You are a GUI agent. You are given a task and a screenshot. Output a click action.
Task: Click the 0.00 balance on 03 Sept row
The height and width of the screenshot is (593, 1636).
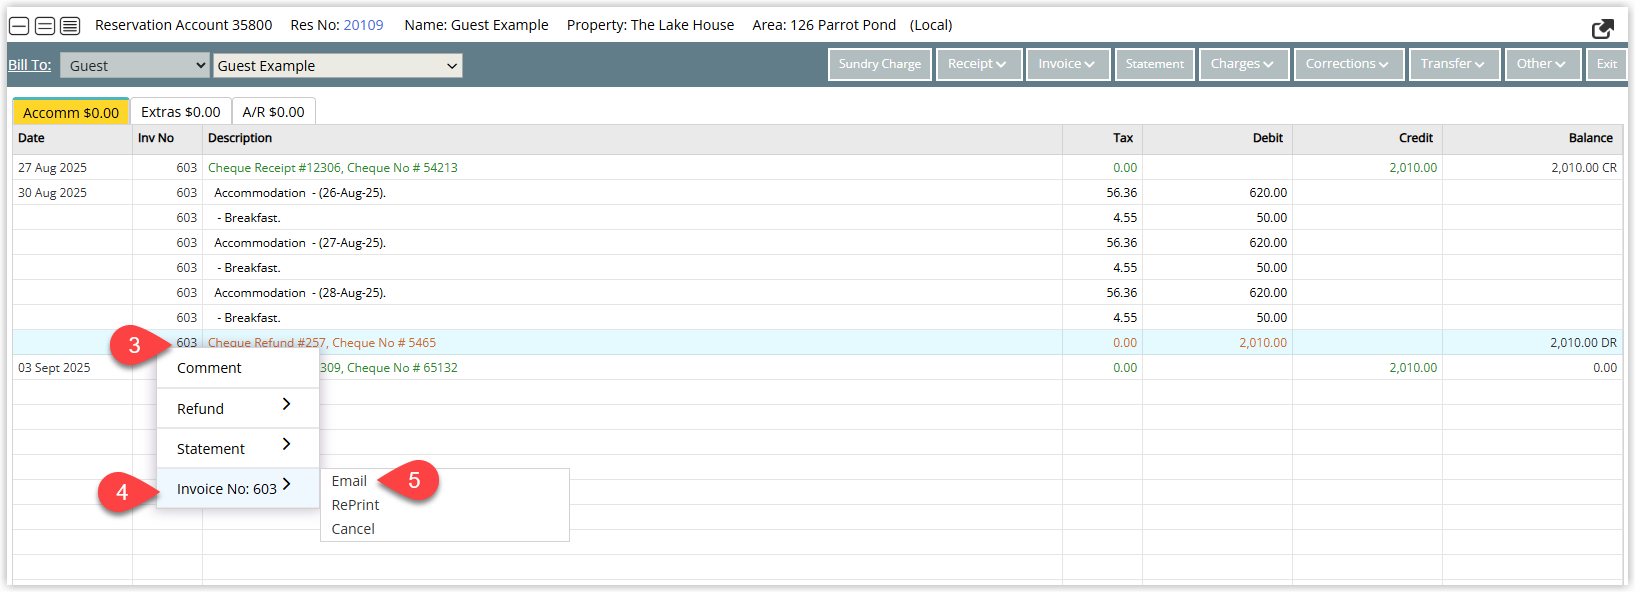[1605, 368]
